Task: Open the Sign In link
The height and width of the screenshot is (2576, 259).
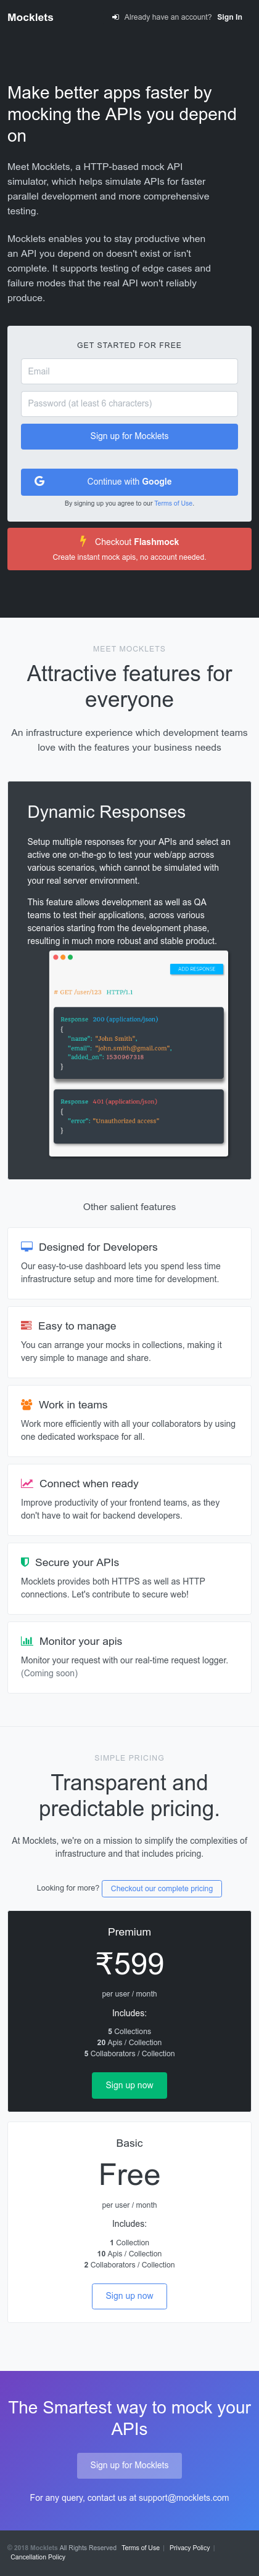Action: [x=229, y=17]
